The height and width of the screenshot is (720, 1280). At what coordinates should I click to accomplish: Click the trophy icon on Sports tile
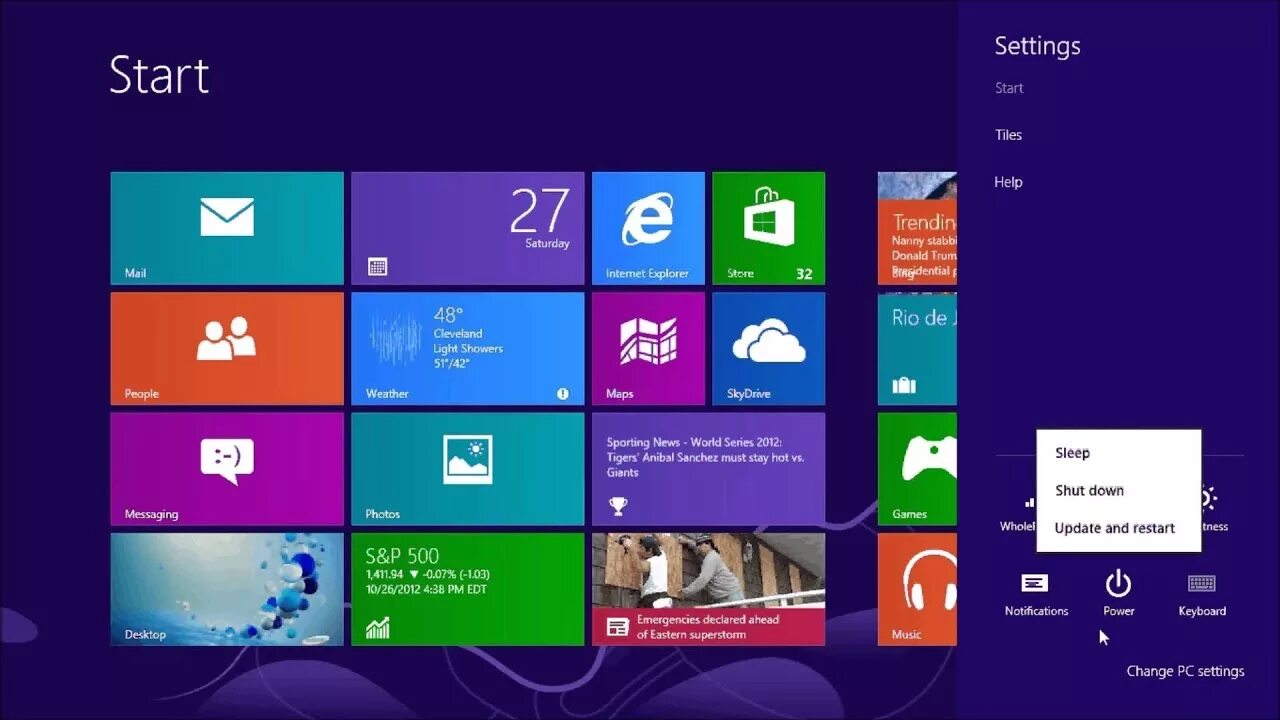click(x=618, y=507)
